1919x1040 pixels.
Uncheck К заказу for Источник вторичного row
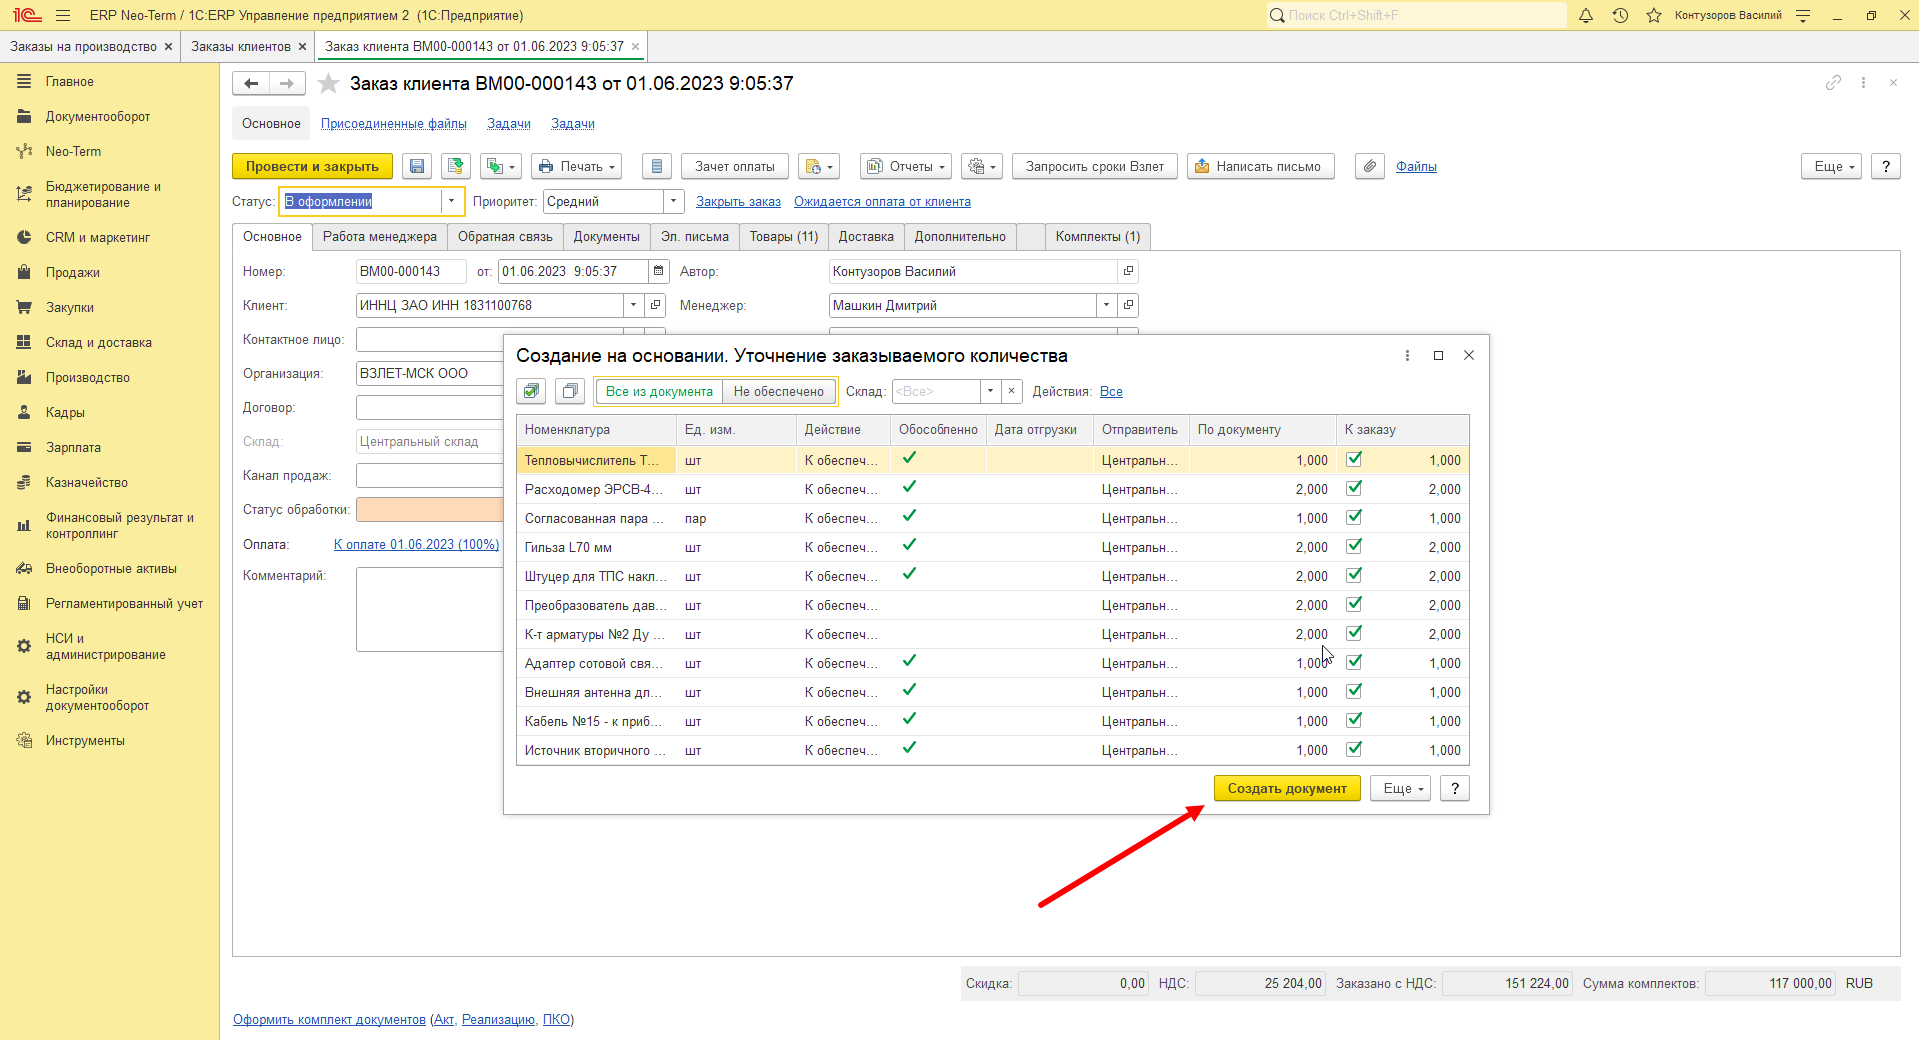pyautogui.click(x=1354, y=750)
